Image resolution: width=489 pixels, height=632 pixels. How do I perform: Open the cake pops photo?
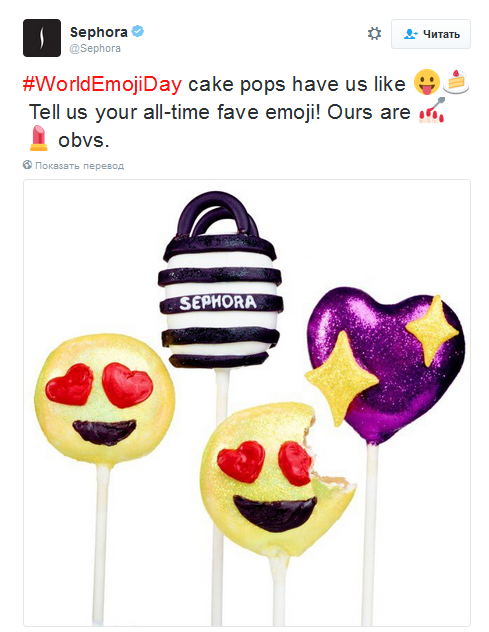pos(247,403)
